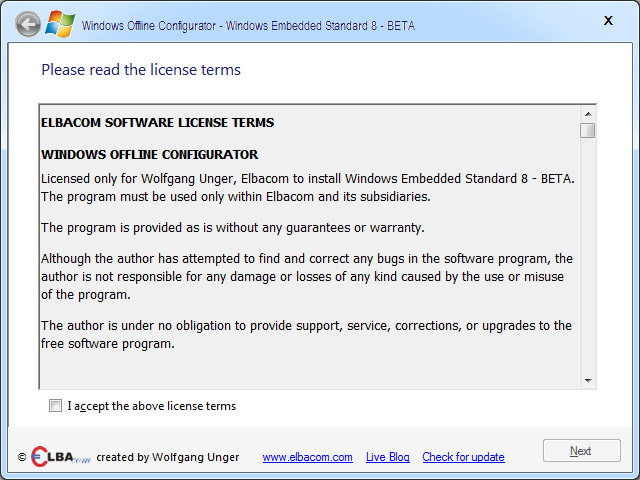The image size is (640, 480).
Task: Click 'Please read the license terms' title
Action: click(141, 70)
